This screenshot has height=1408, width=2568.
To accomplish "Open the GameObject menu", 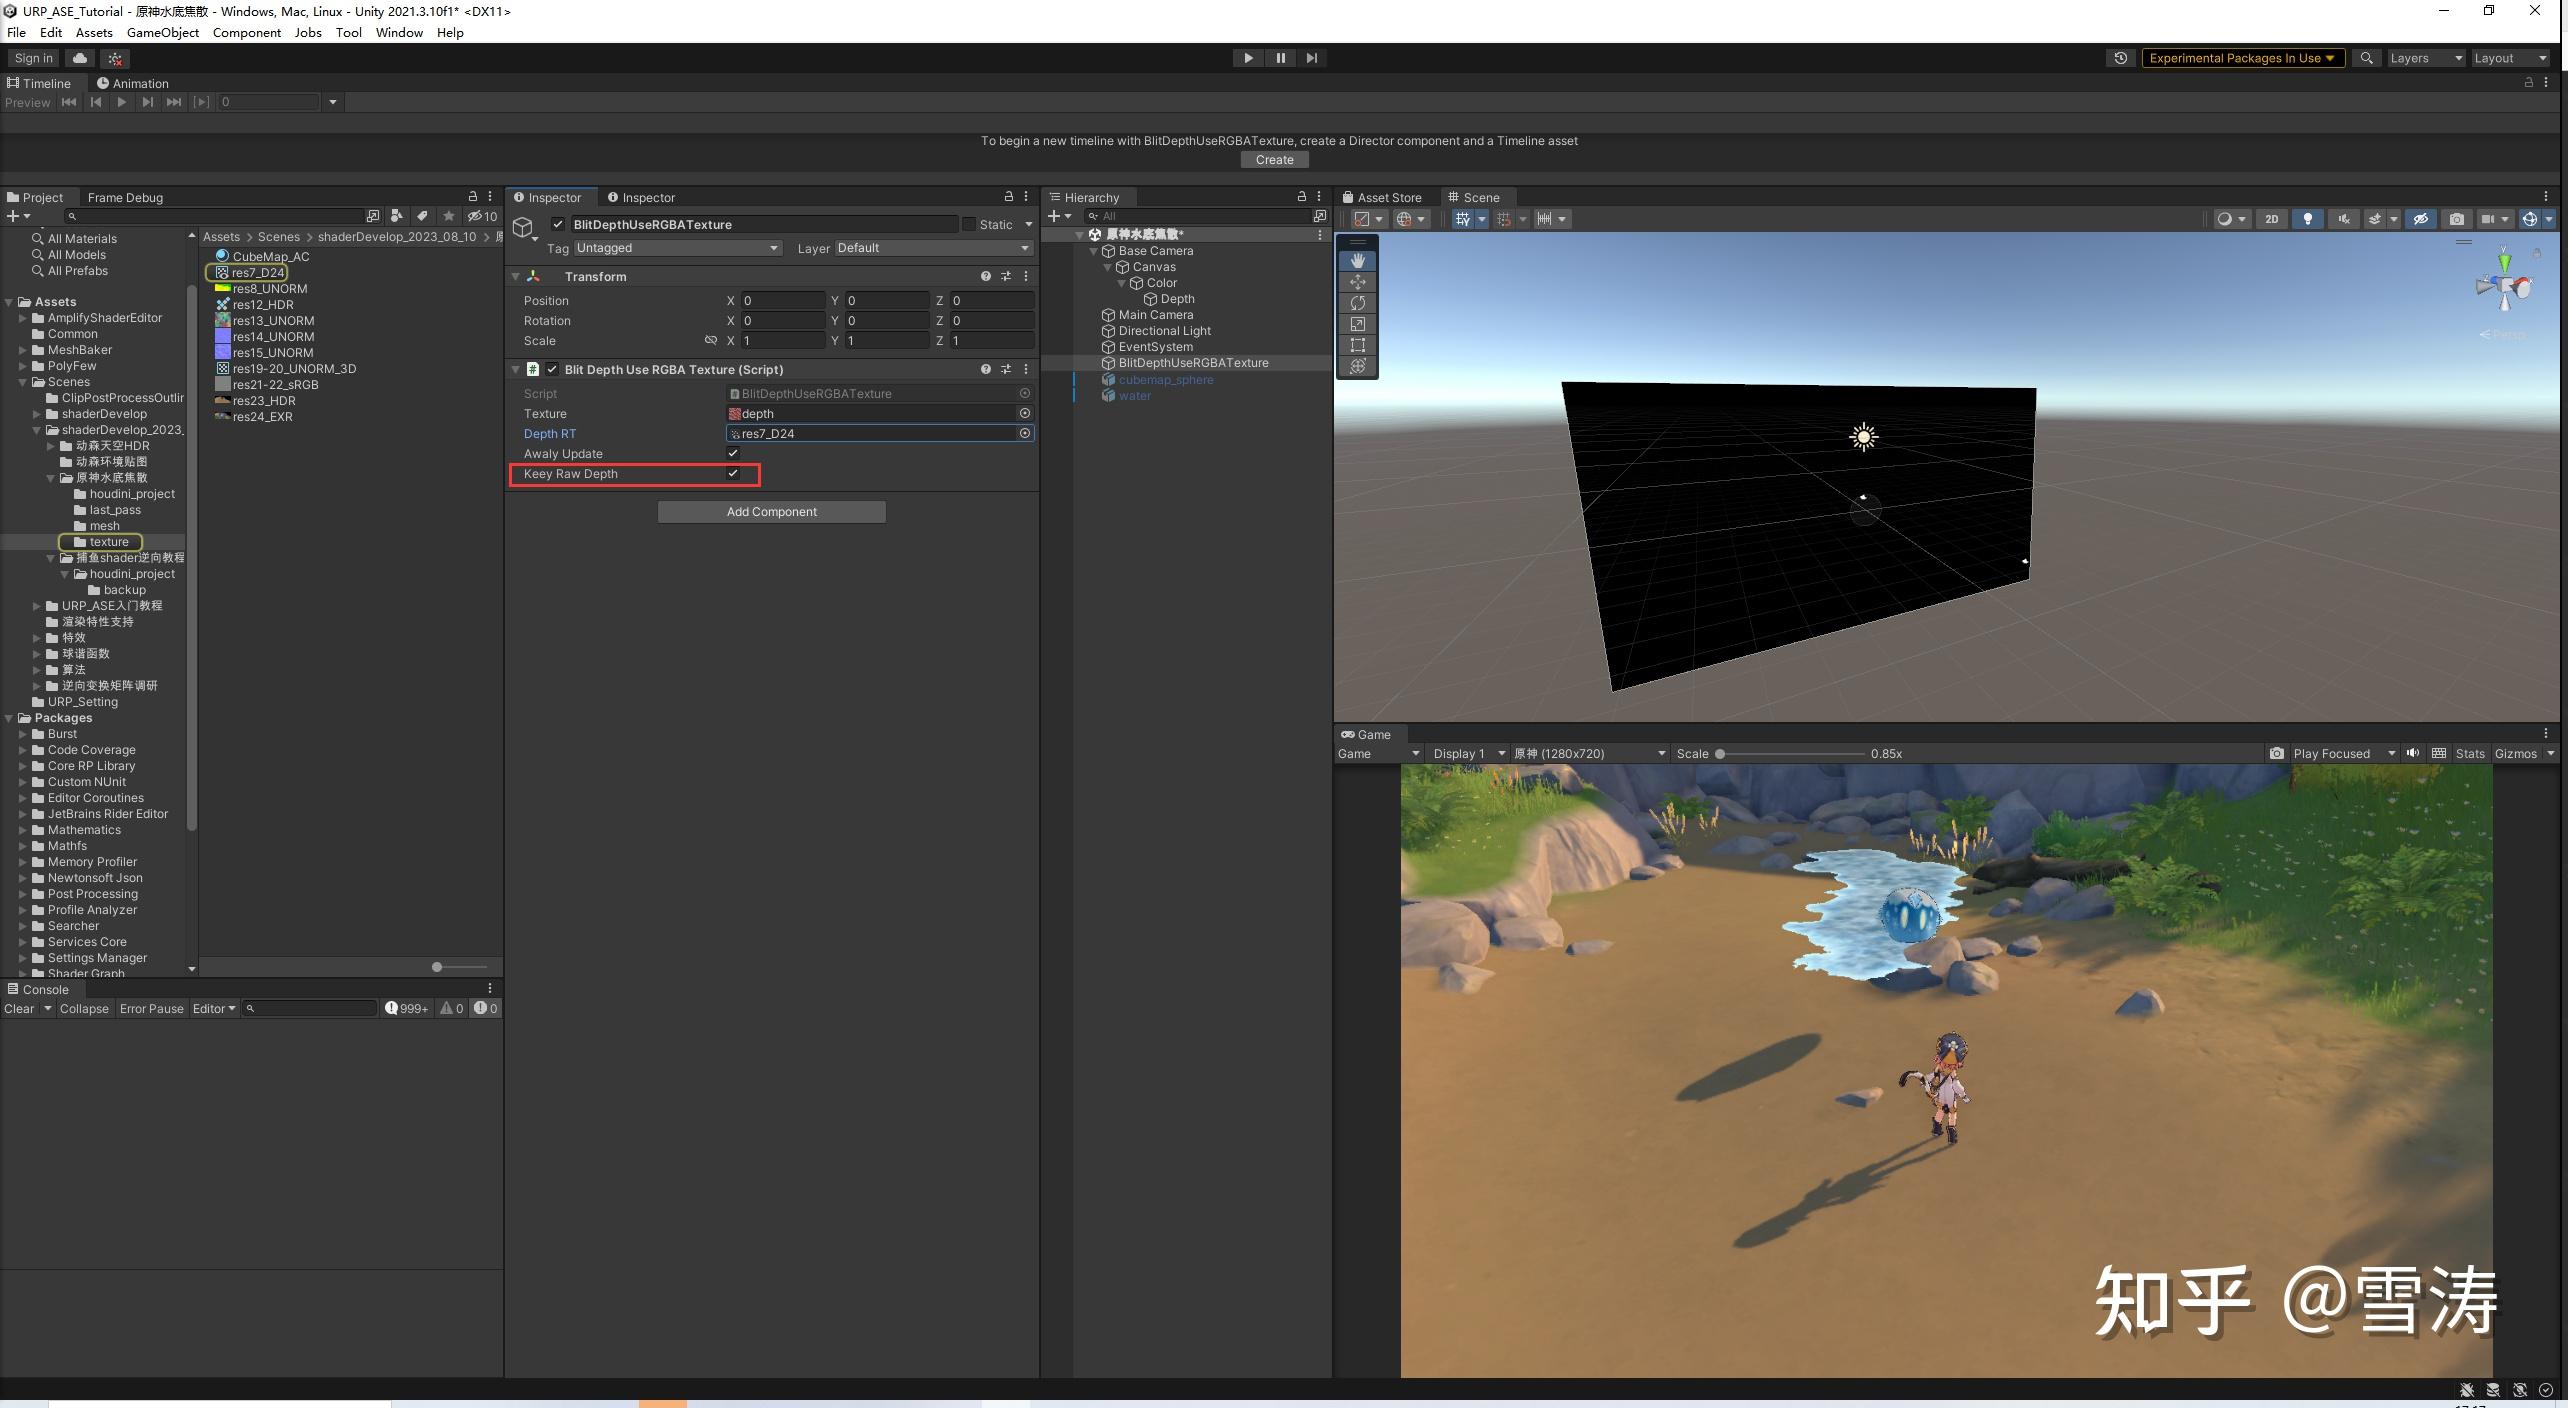I will [x=163, y=32].
